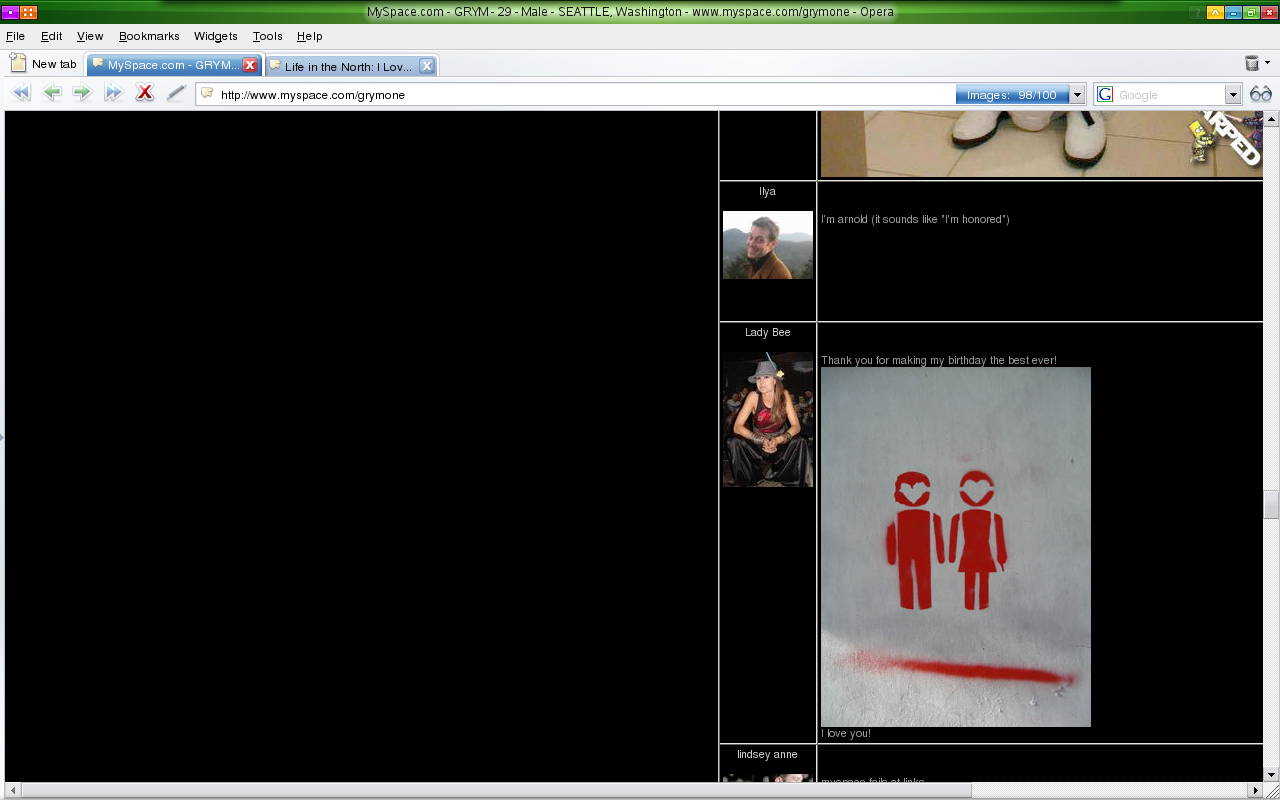The height and width of the screenshot is (800, 1280).
Task: Switch to the MySpace.com GRYM tab
Action: point(173,65)
